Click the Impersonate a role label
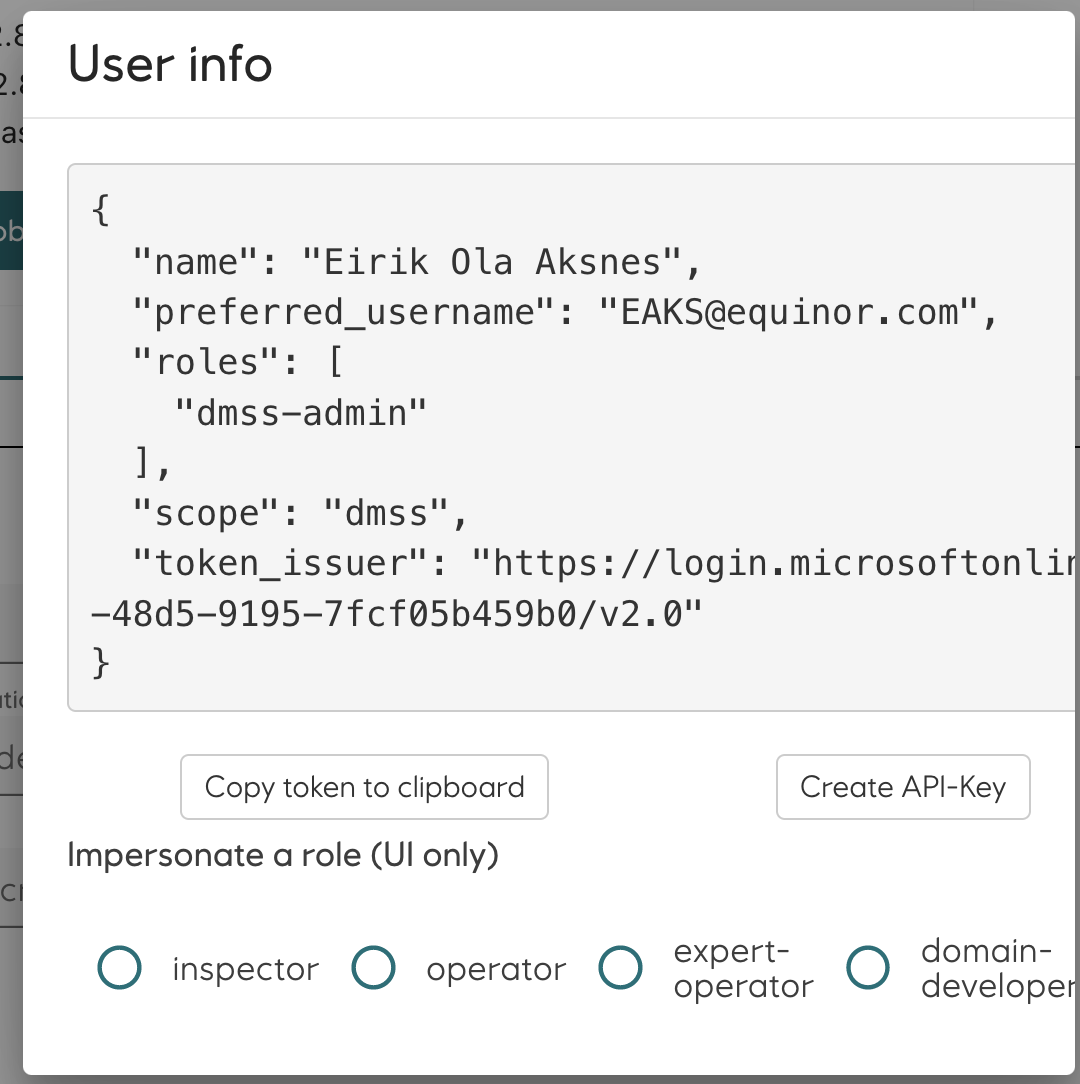The image size is (1080, 1084). (283, 856)
